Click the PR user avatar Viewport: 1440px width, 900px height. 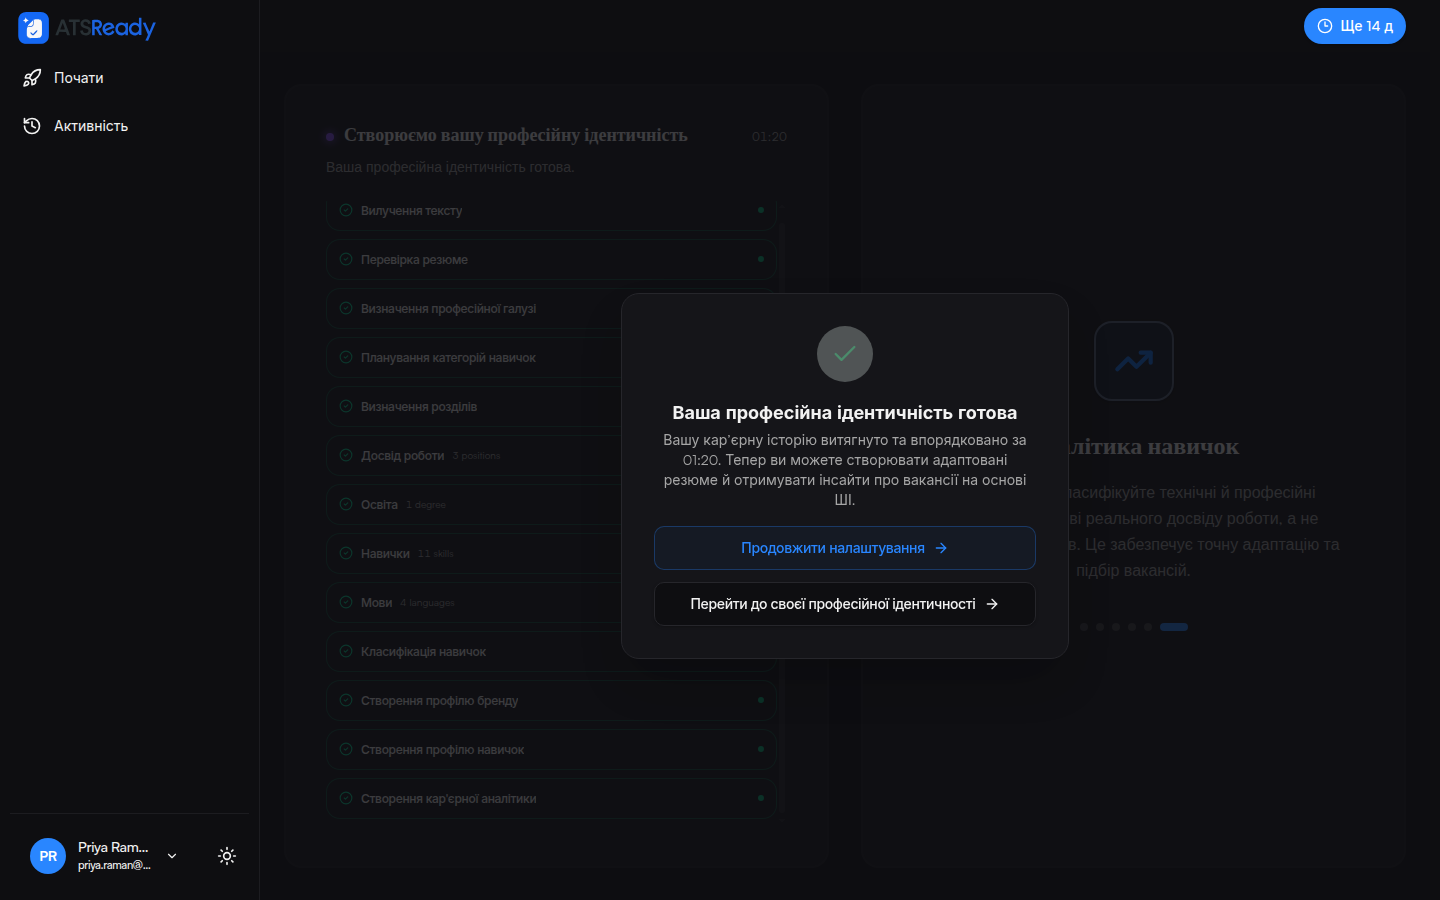coord(48,856)
